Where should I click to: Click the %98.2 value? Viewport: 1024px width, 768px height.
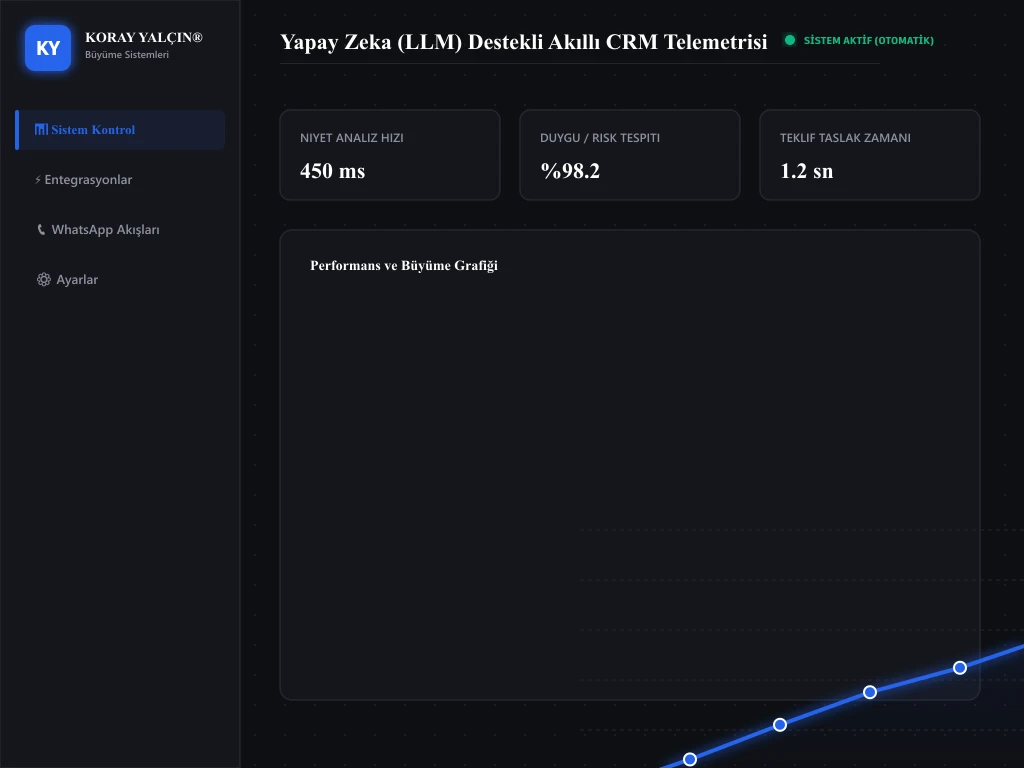point(570,171)
